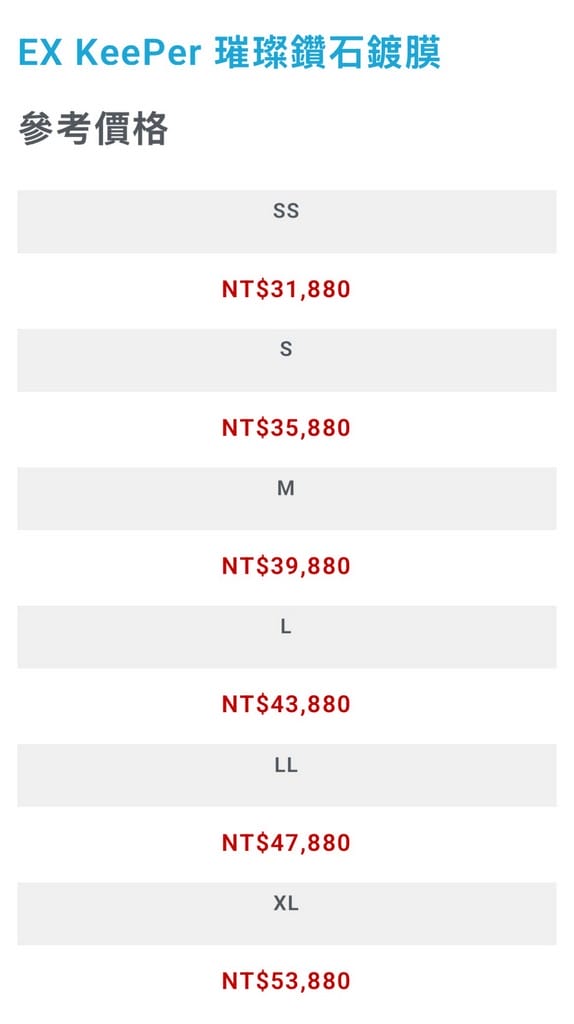Image resolution: width=574 pixels, height=1024 pixels.
Task: Select the XL size row
Action: coord(287,914)
